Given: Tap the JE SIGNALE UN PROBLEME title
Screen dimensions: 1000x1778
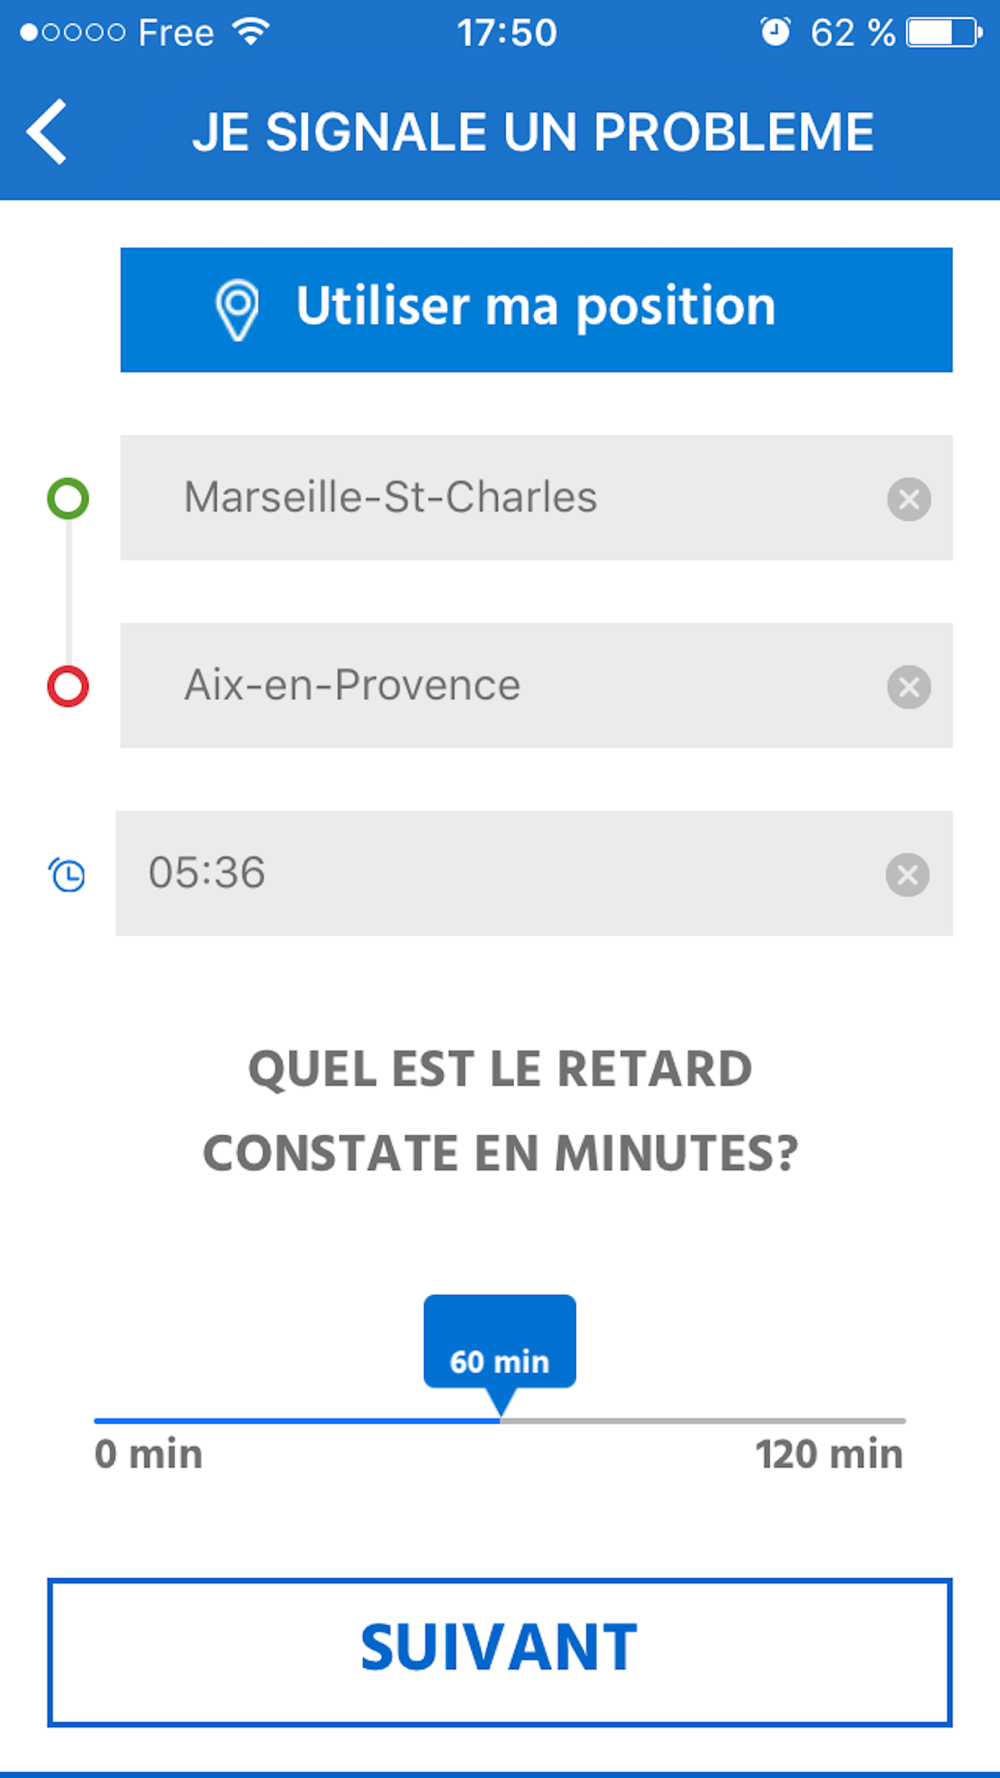Looking at the screenshot, I should [533, 132].
